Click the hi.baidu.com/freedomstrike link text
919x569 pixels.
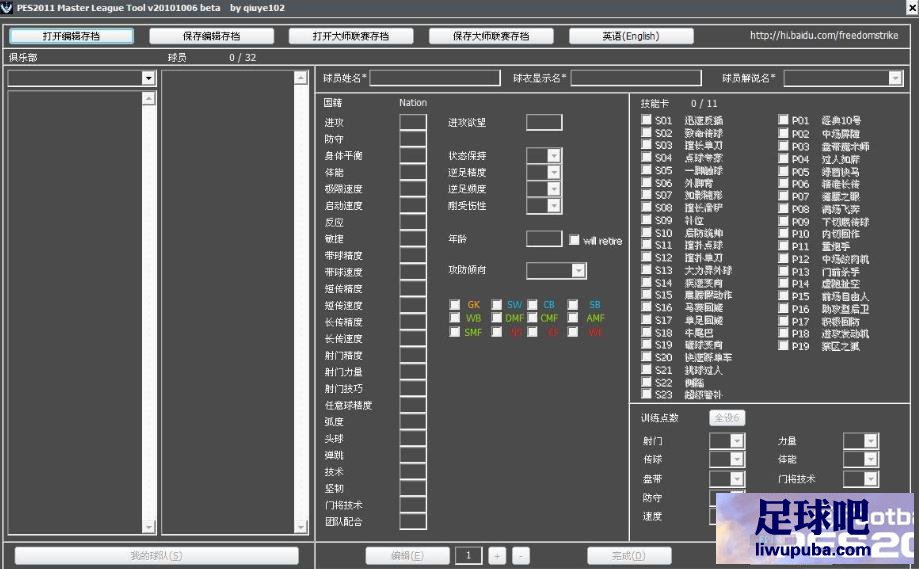click(x=824, y=35)
